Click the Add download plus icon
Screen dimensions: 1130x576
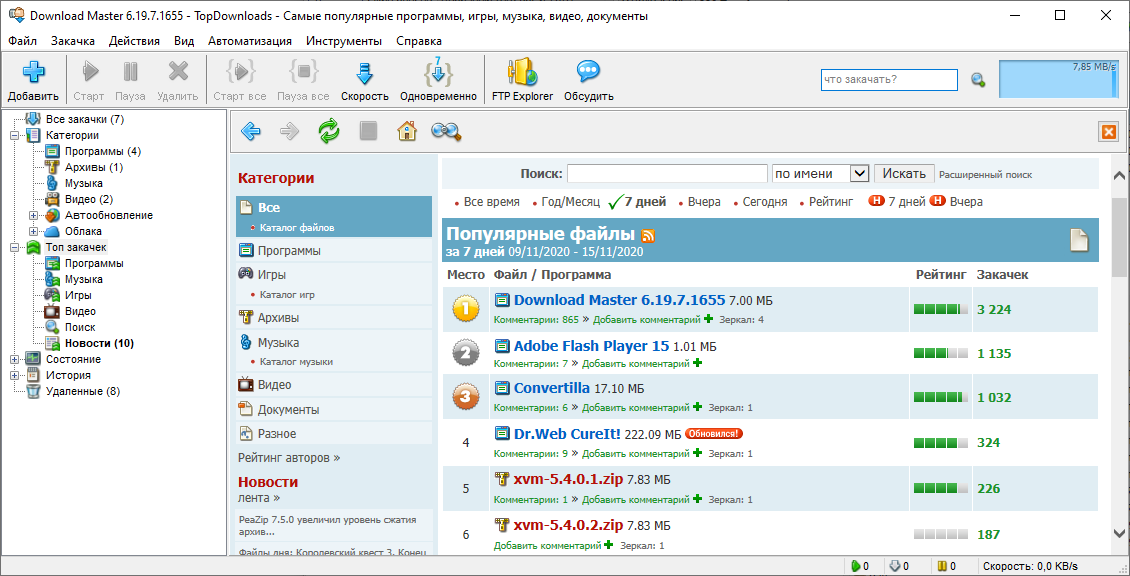[33, 72]
